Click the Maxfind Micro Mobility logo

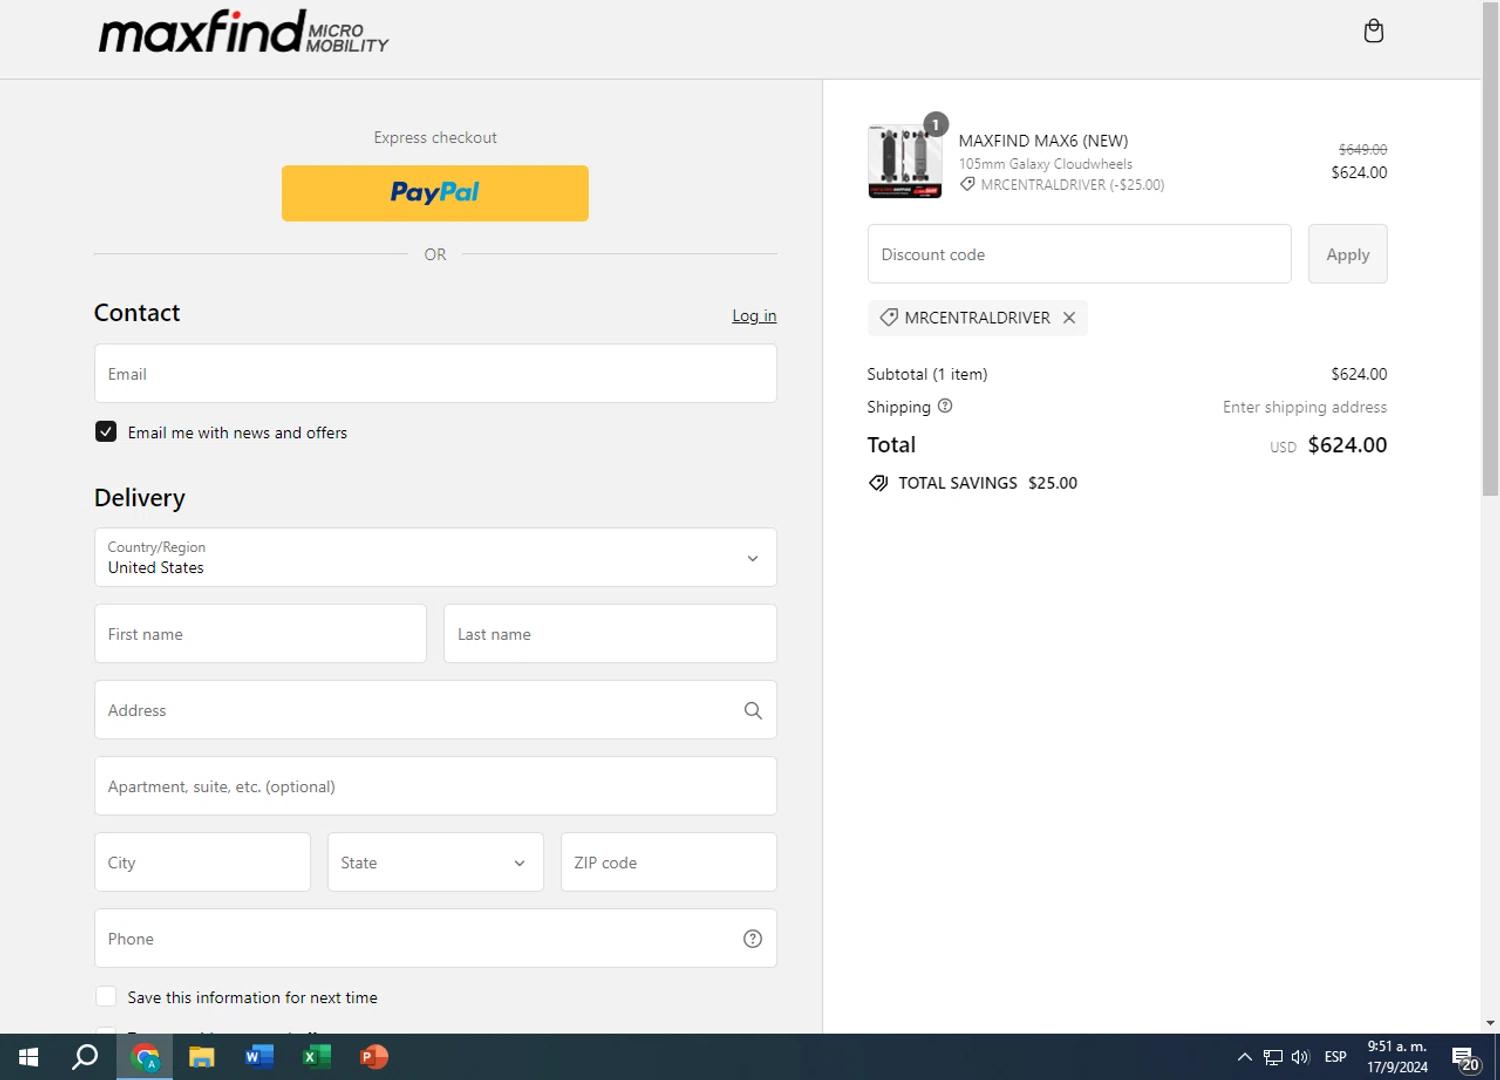(243, 32)
